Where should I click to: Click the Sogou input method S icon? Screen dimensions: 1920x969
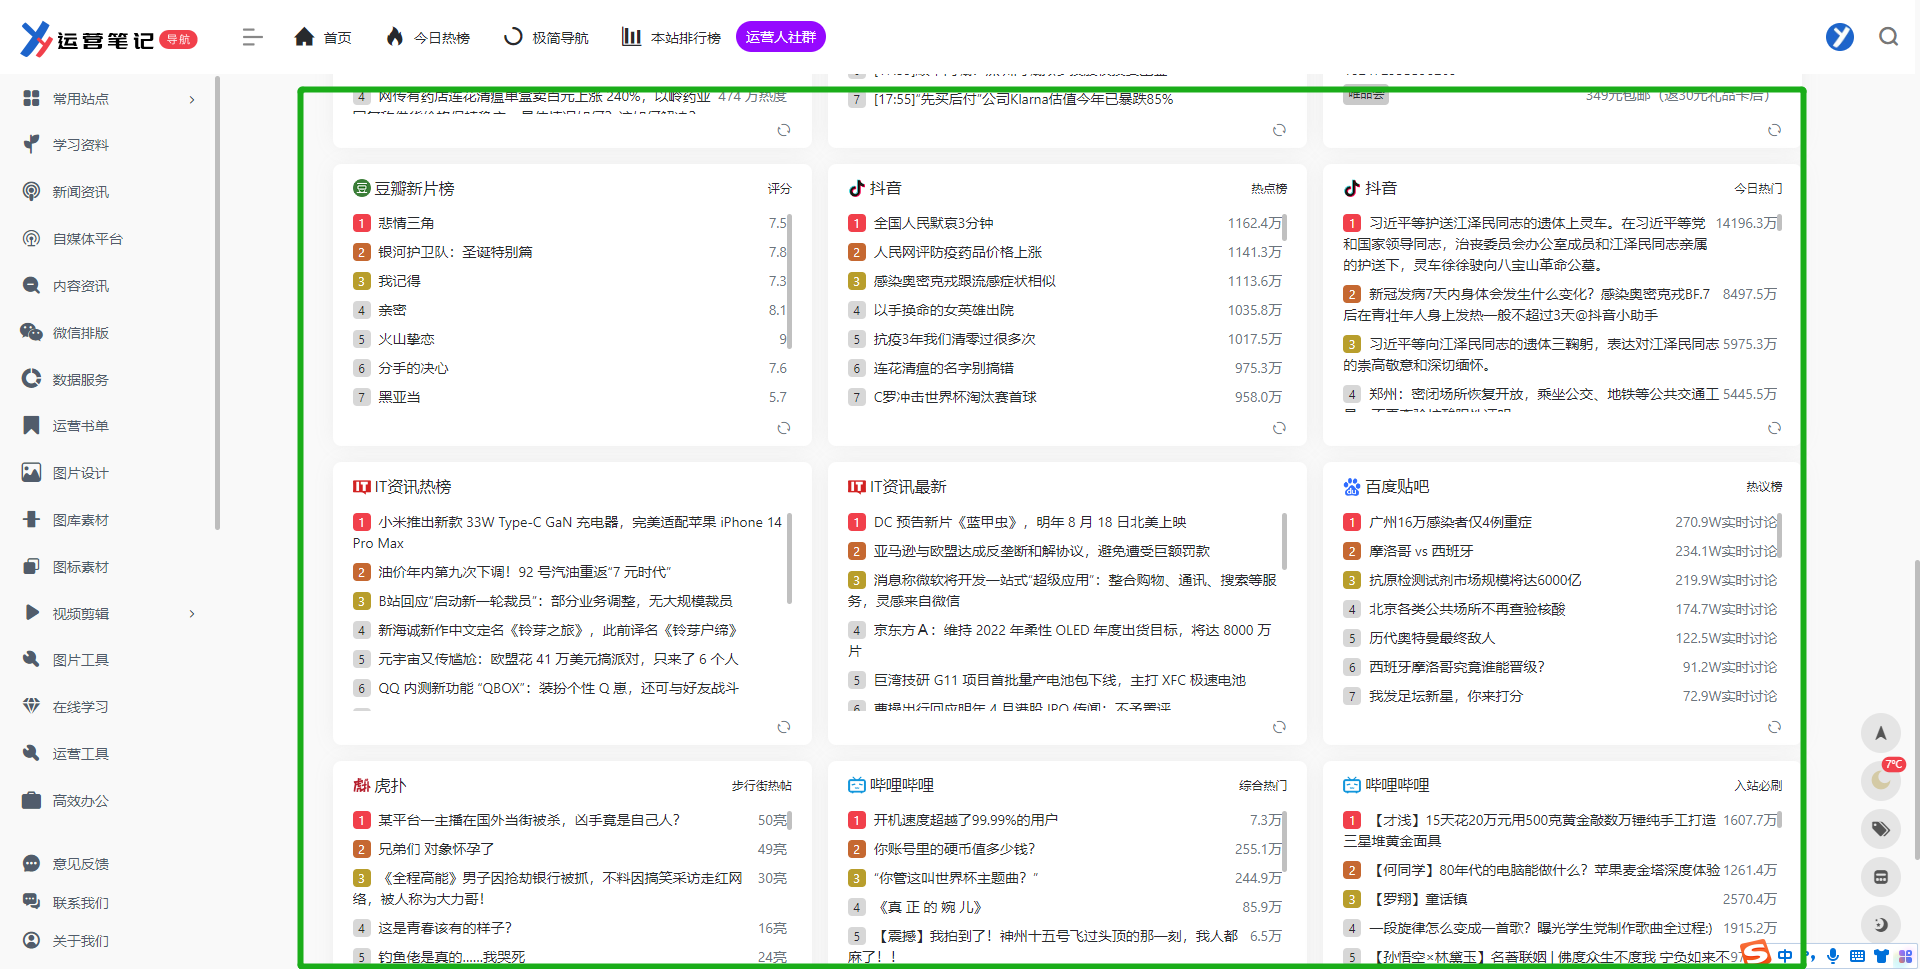1756,953
